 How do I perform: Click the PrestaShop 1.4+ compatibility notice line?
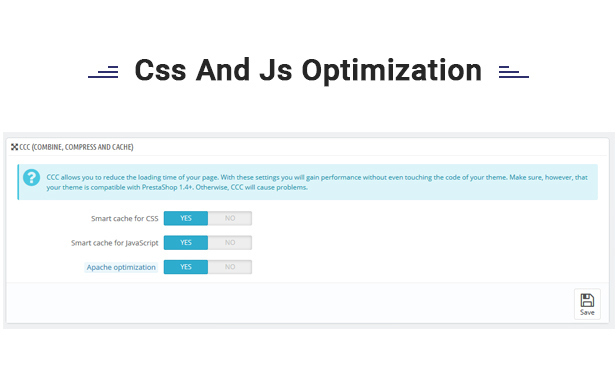pyautogui.click(x=177, y=188)
